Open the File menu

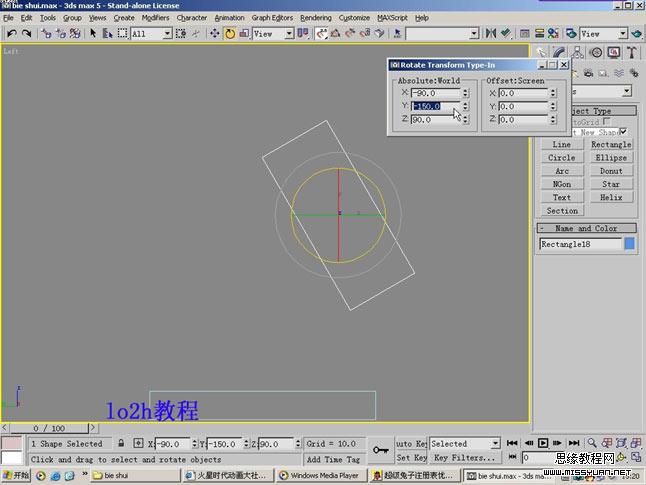[x=8, y=18]
